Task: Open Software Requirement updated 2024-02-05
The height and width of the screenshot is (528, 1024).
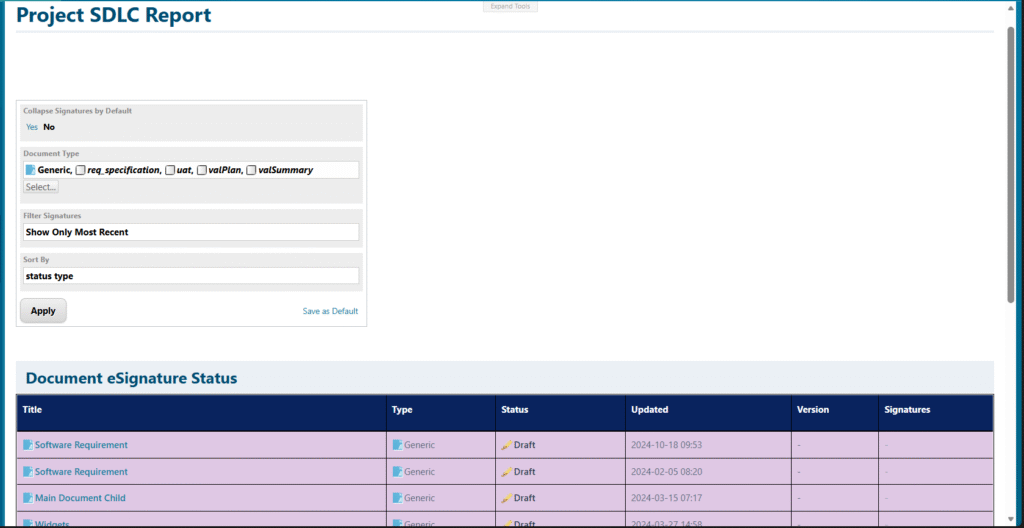Action: [x=81, y=472]
